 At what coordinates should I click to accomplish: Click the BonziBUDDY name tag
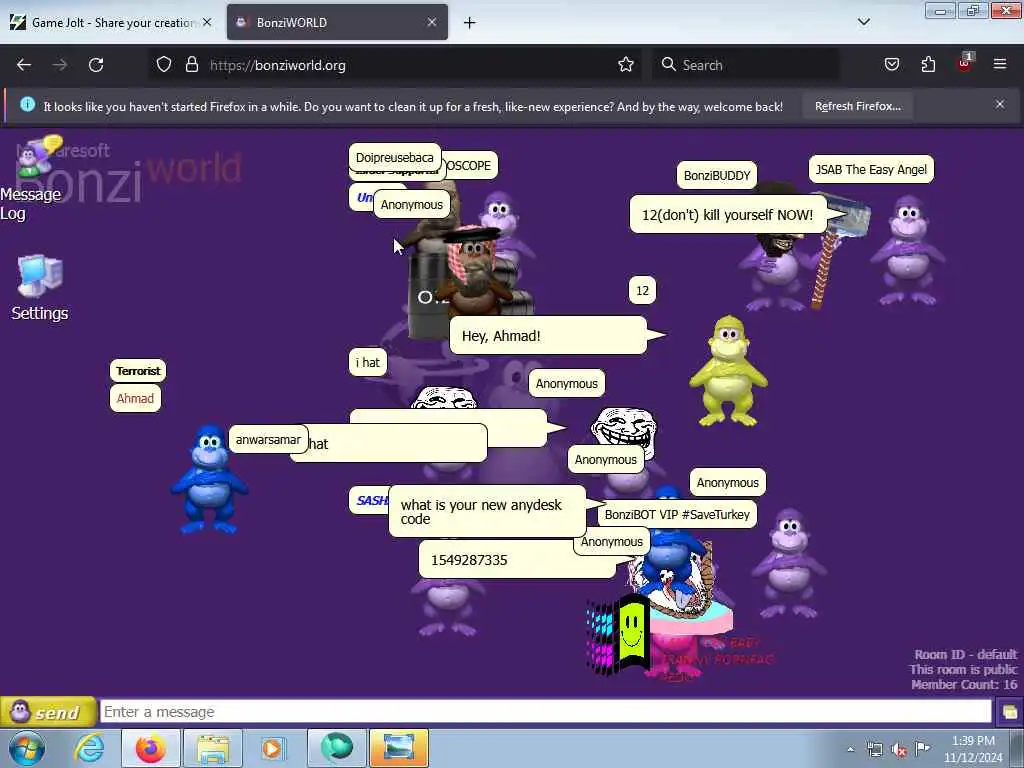(716, 175)
